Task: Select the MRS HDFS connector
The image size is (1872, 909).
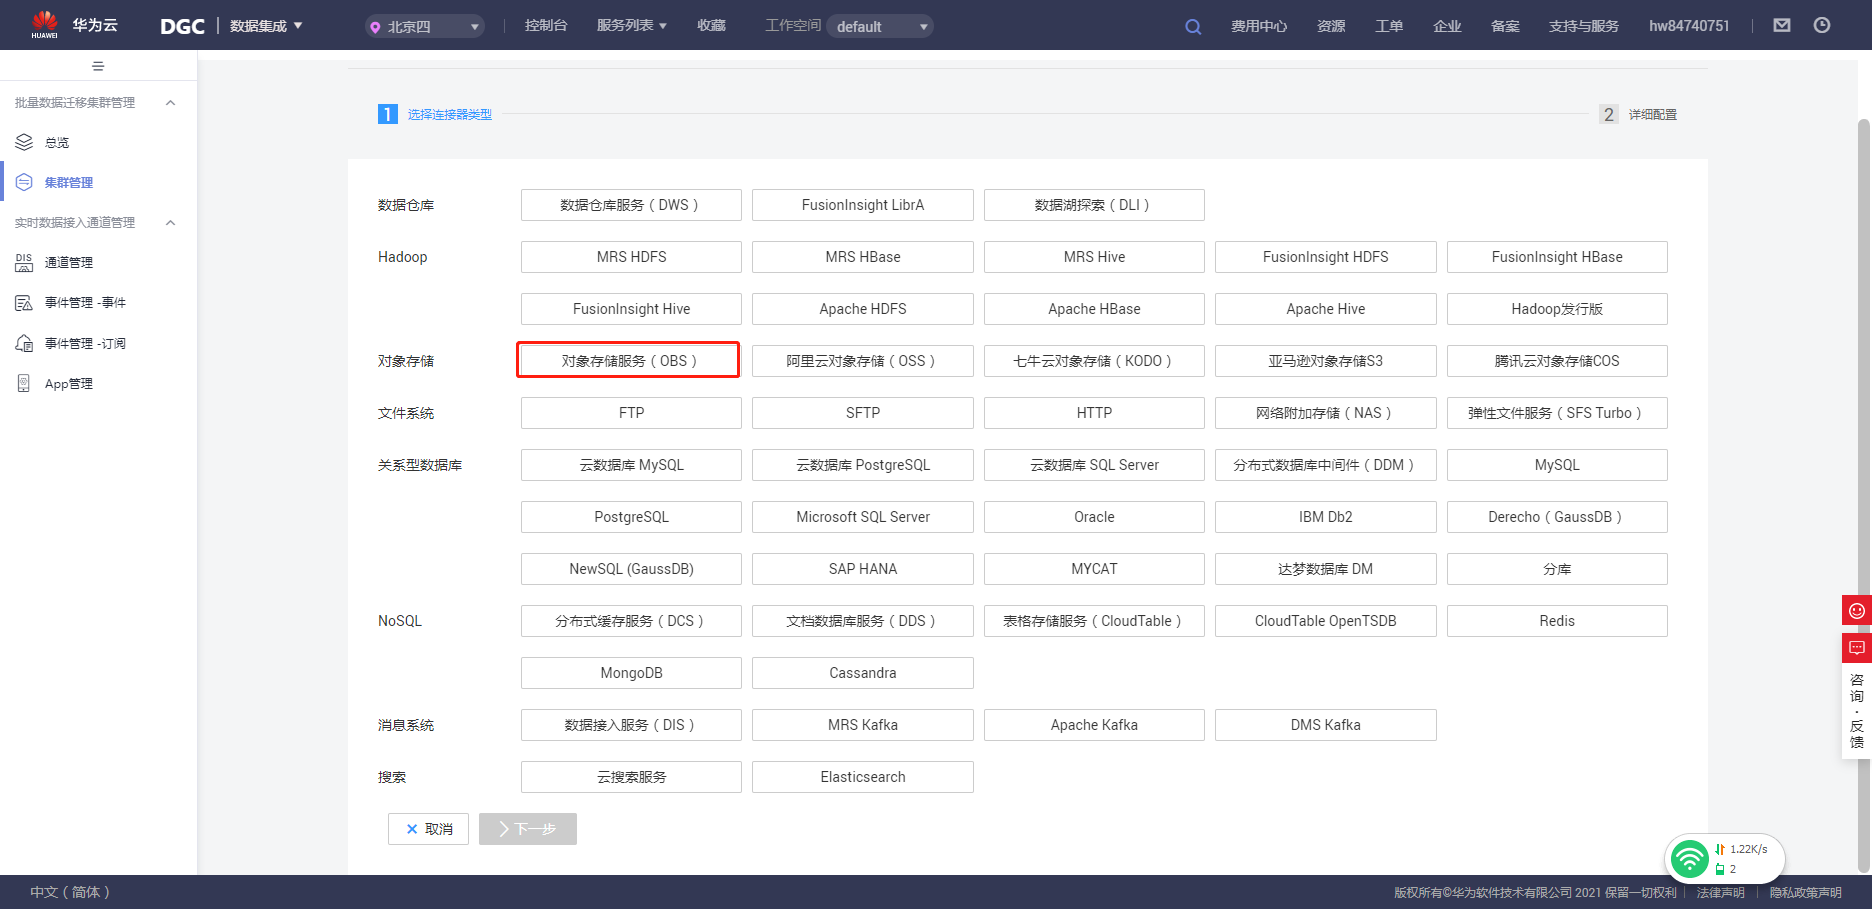Action: click(x=631, y=257)
